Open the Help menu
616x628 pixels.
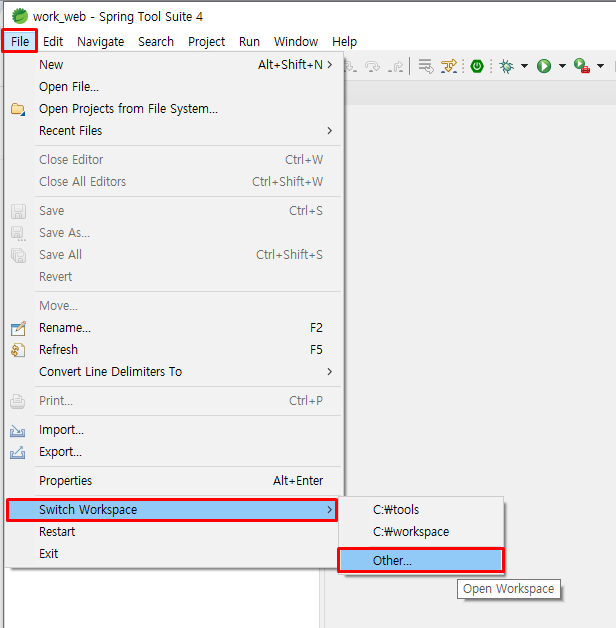pyautogui.click(x=344, y=41)
